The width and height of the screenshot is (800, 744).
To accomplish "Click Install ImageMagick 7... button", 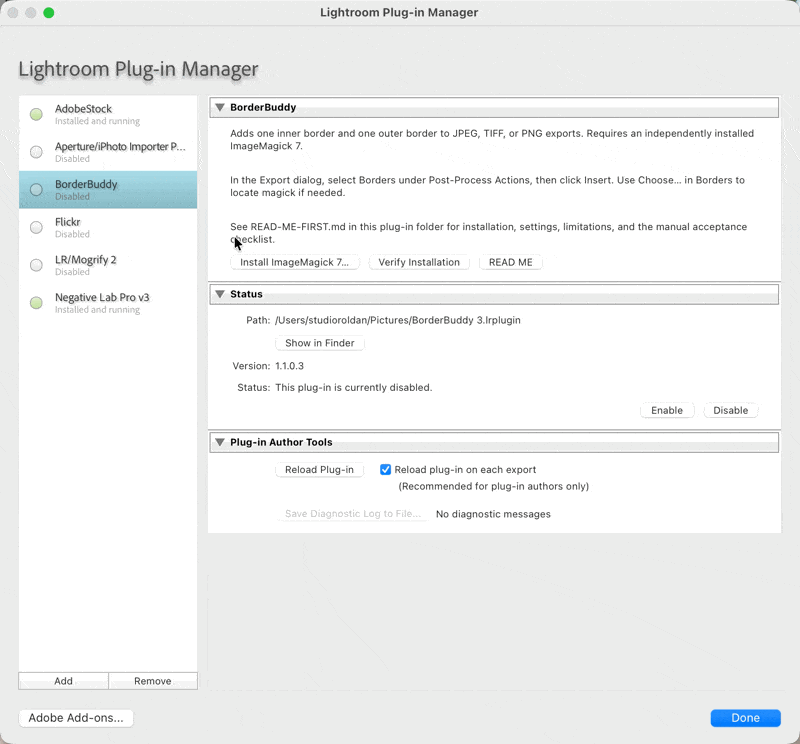I will pos(295,262).
